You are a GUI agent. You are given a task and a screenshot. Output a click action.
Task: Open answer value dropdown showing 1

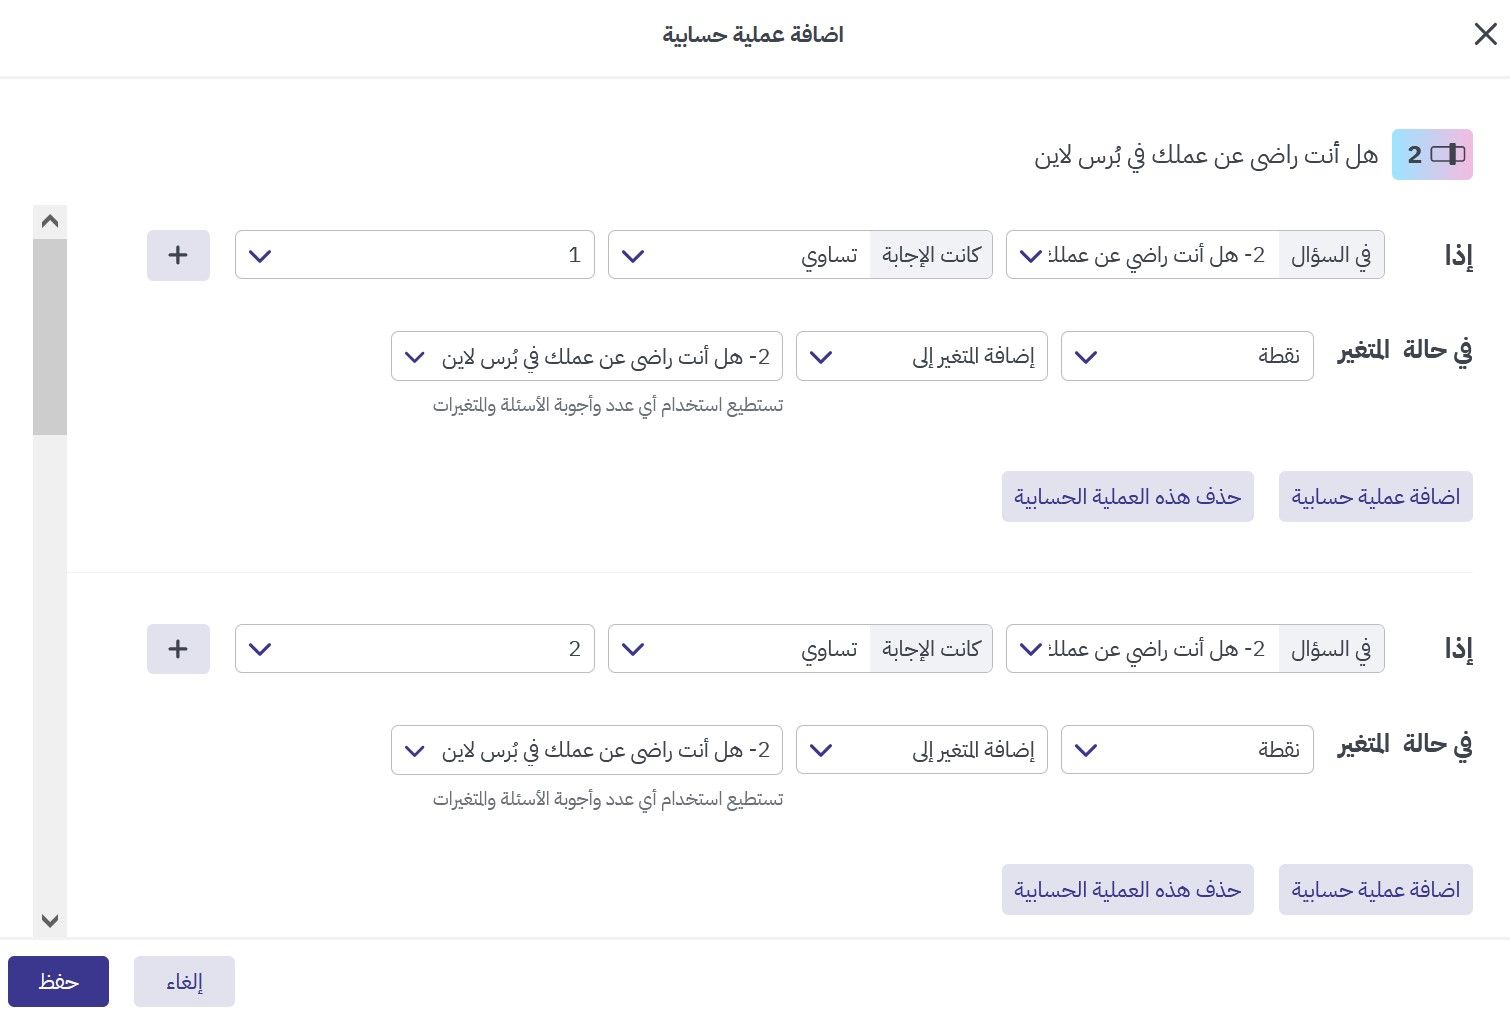[x=415, y=255]
